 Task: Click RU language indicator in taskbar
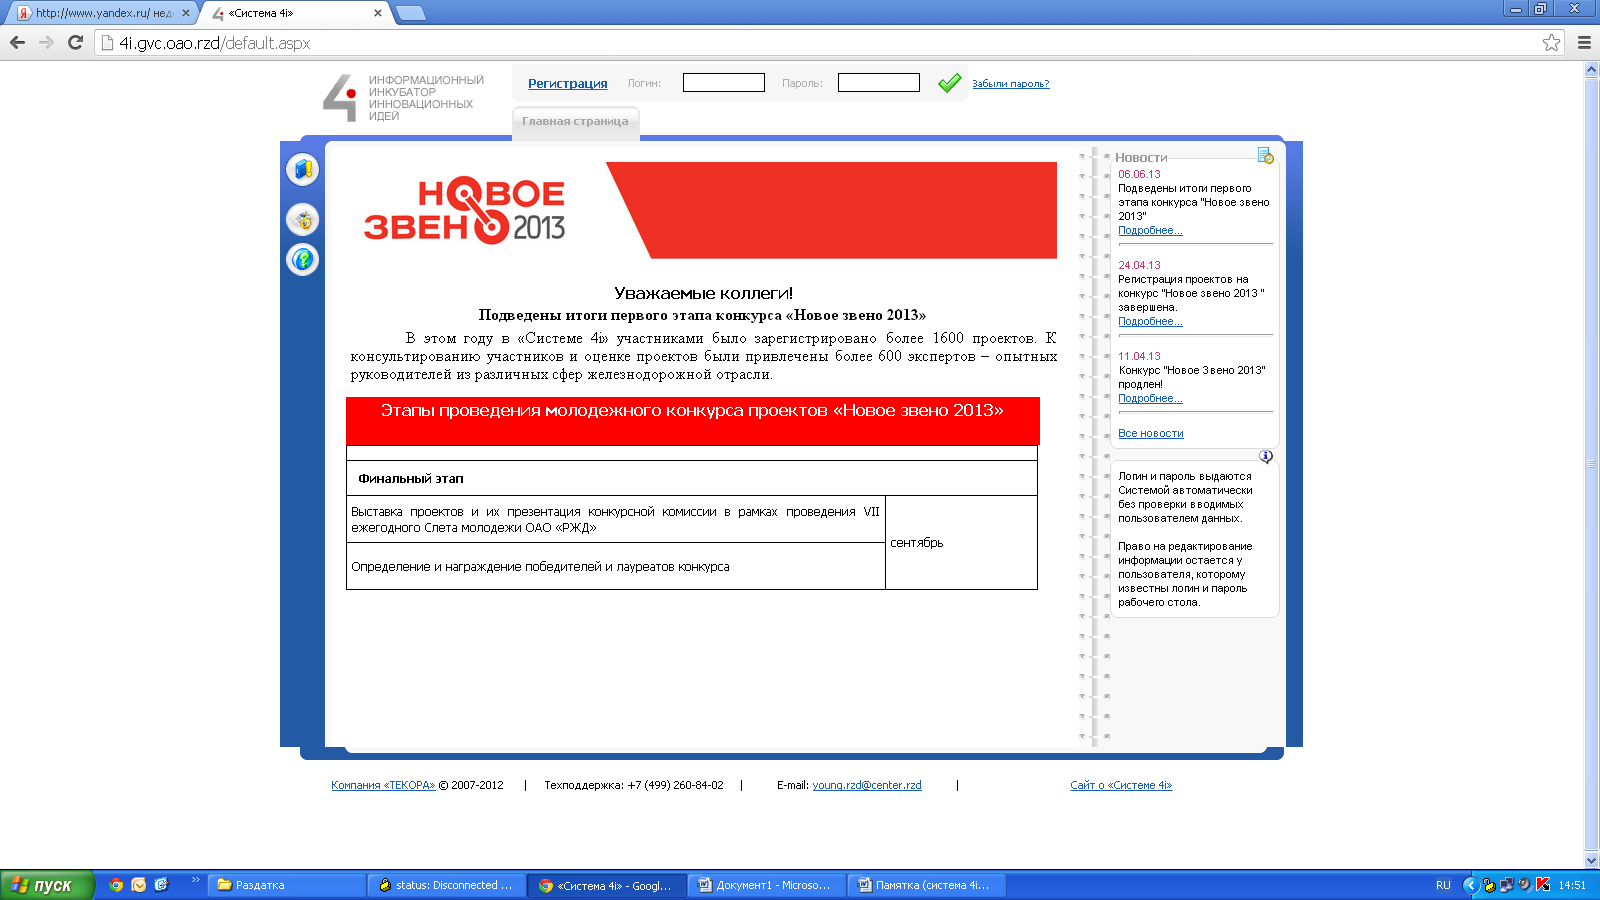[x=1443, y=885]
